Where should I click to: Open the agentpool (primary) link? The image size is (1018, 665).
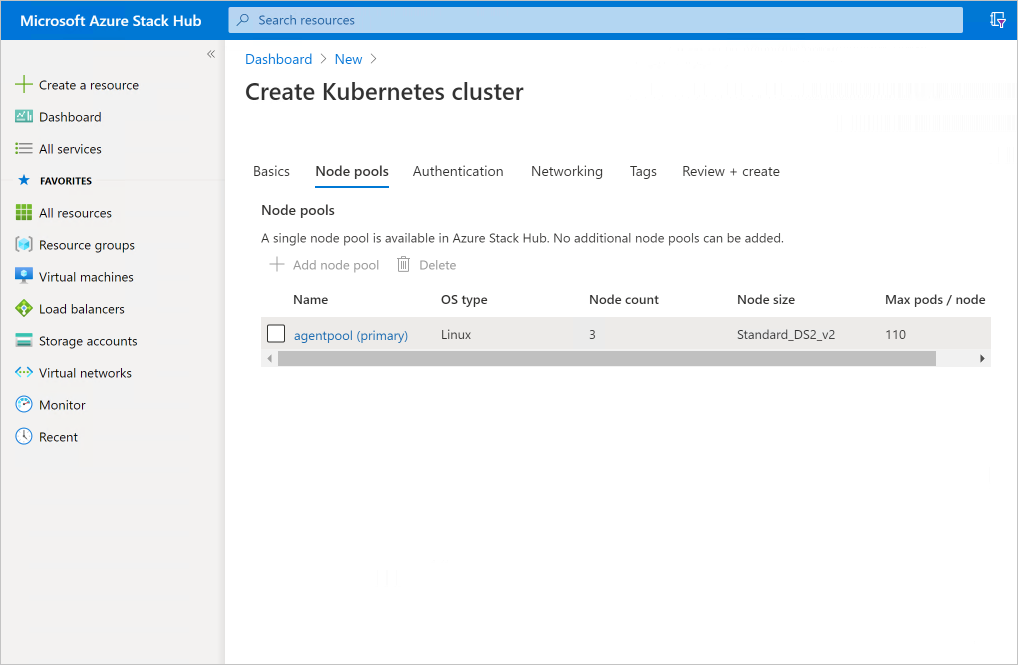pyautogui.click(x=351, y=336)
